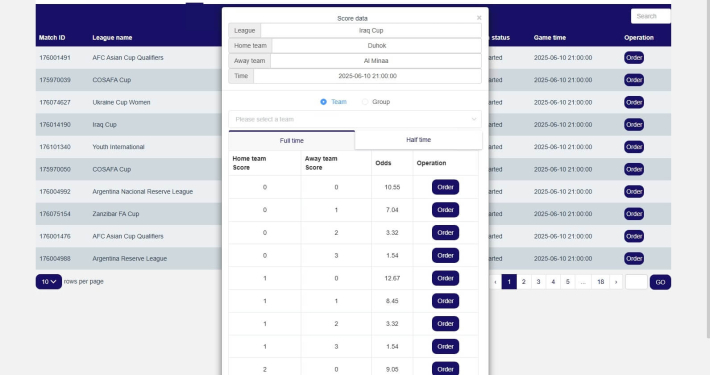Go to page 4
The width and height of the screenshot is (710, 375).
point(553,282)
